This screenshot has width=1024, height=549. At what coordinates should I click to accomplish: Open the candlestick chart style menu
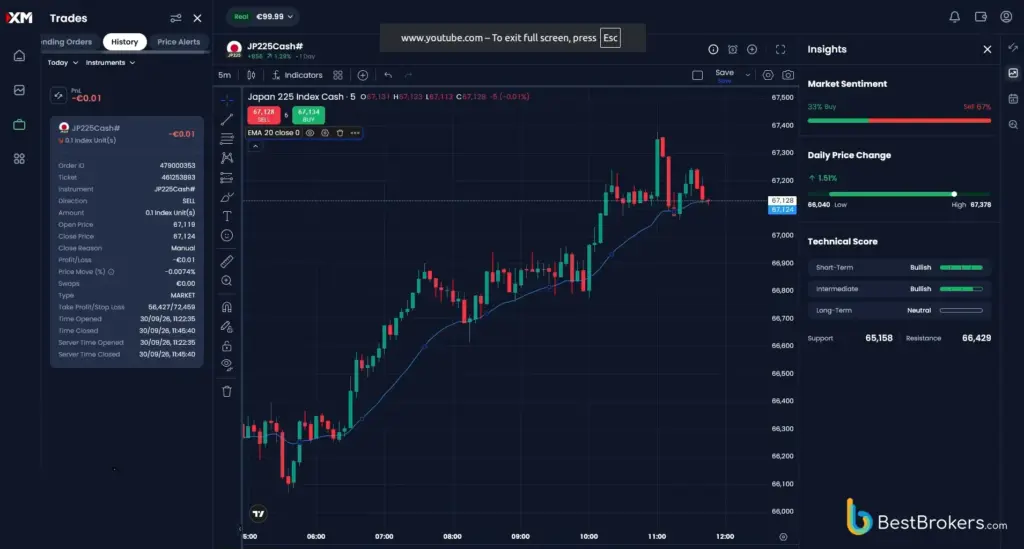pyautogui.click(x=251, y=75)
